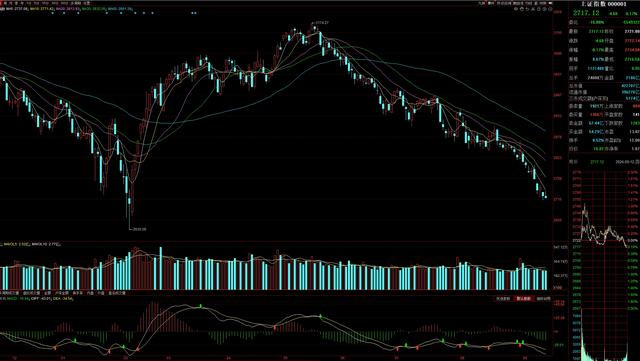
Task: Select the red highlighted button above MACD panel
Action: pos(524,299)
